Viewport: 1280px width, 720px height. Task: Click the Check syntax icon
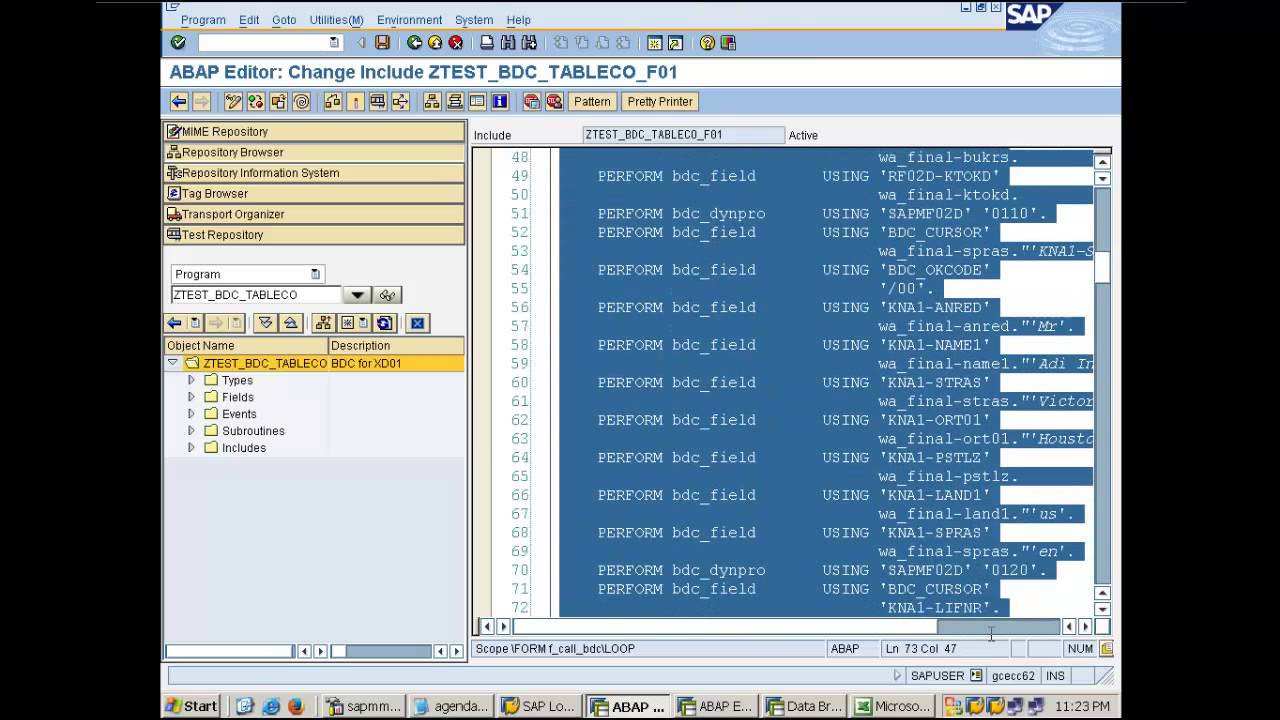point(332,101)
